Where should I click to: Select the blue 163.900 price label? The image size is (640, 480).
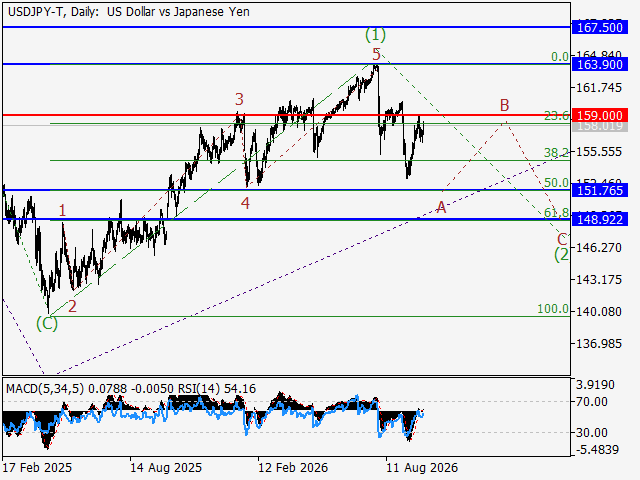pyautogui.click(x=600, y=64)
